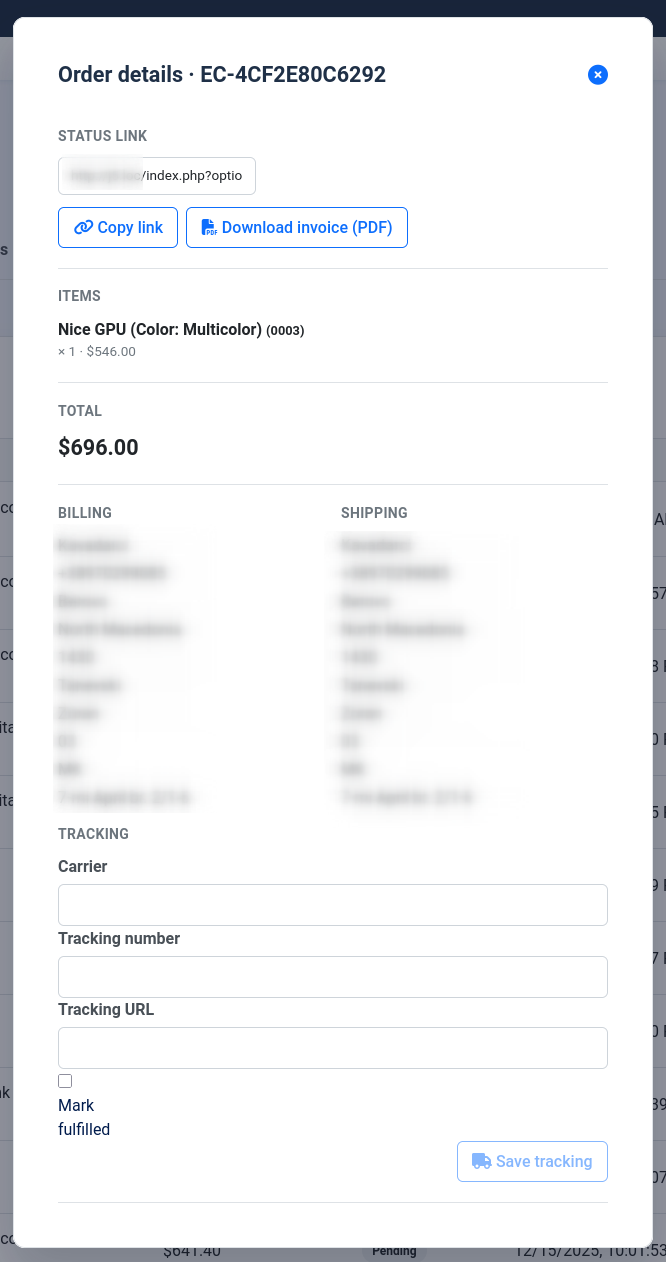Image resolution: width=666 pixels, height=1262 pixels.
Task: Click the $696.00 total amount
Action: tap(98, 447)
